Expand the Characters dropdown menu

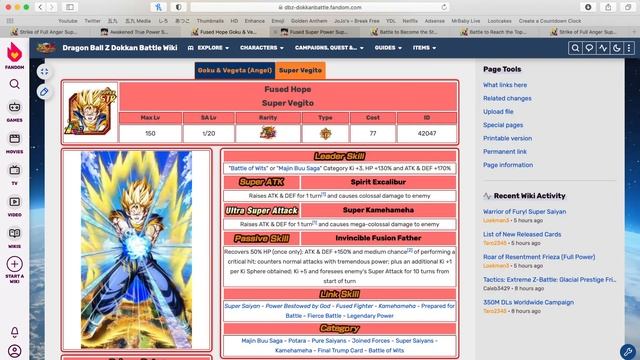(x=262, y=48)
